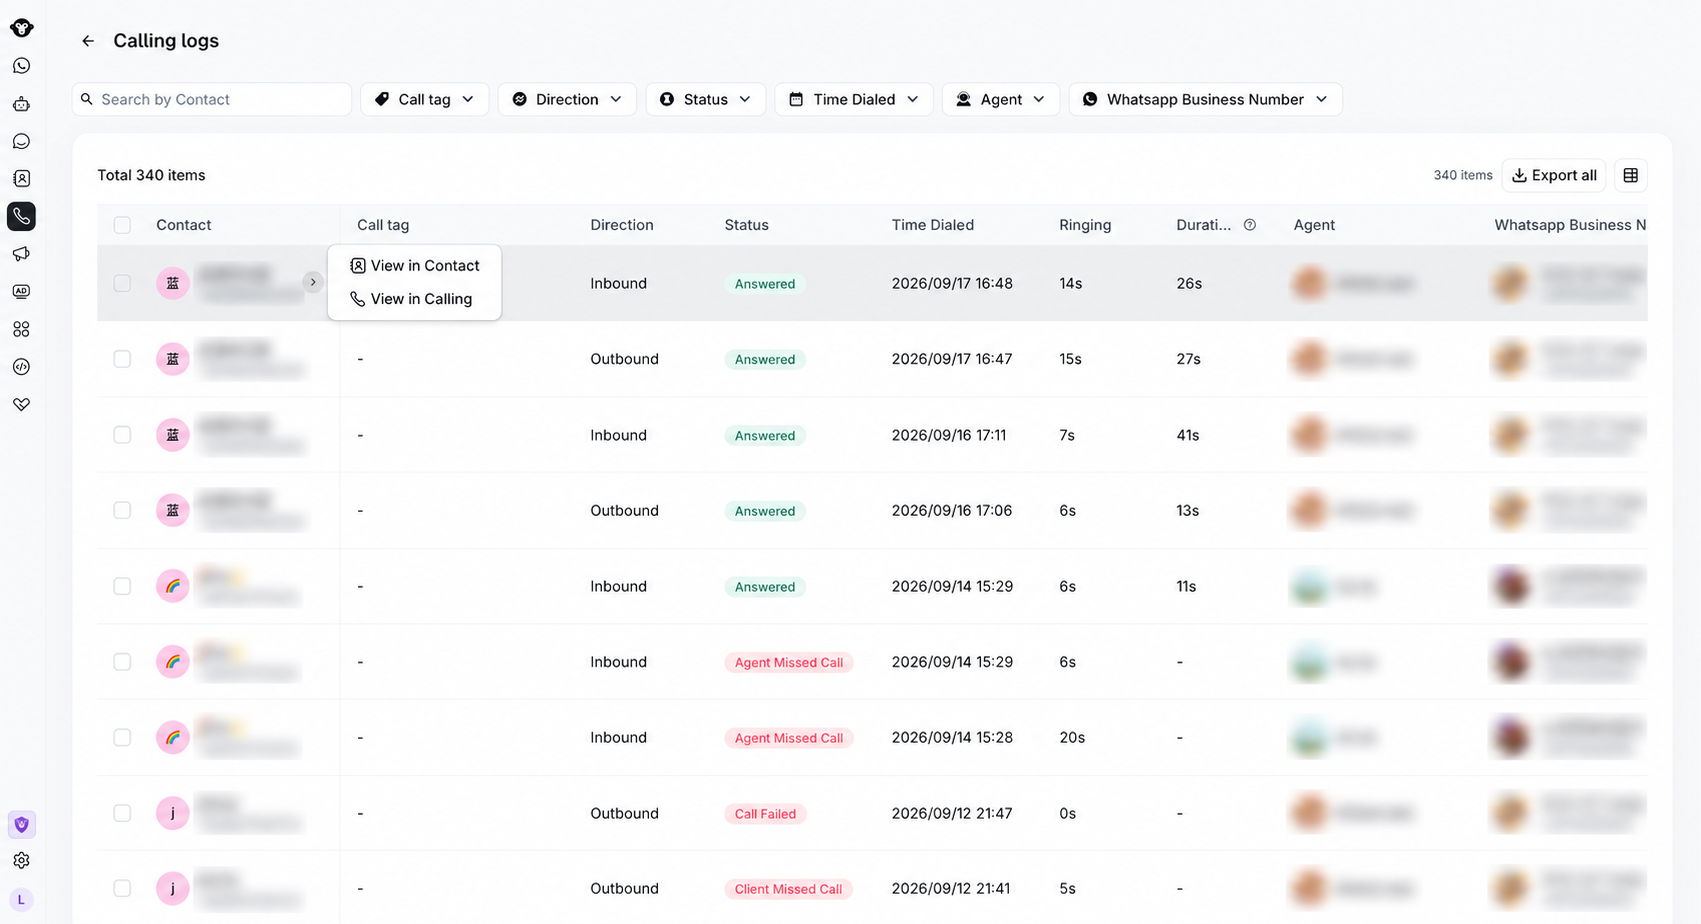This screenshot has width=1701, height=924.
Task: Click the monkey logo at the sidebar top
Action: coord(21,28)
